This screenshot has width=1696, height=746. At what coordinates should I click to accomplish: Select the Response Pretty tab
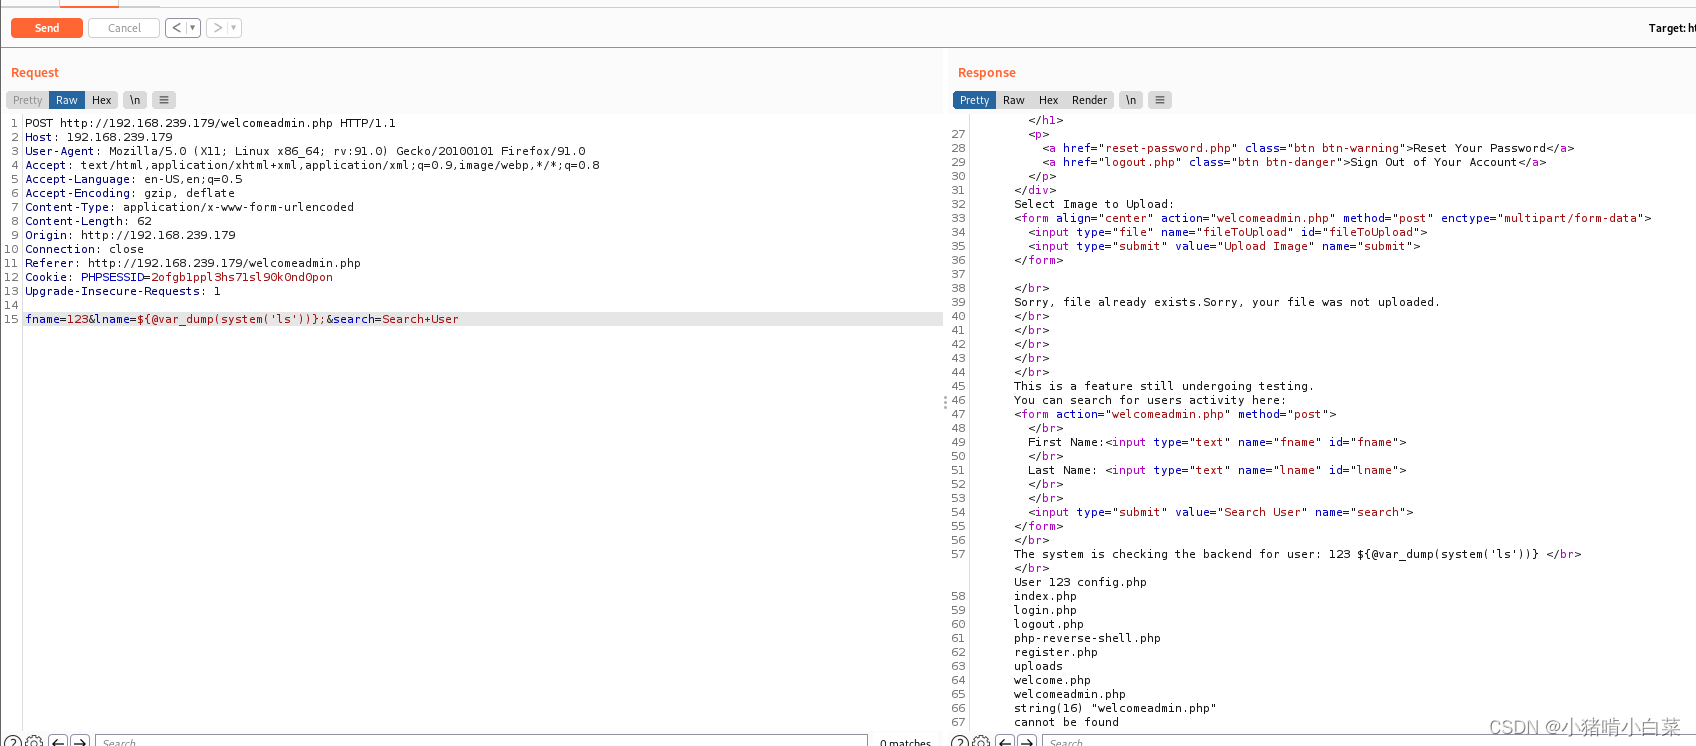974,100
